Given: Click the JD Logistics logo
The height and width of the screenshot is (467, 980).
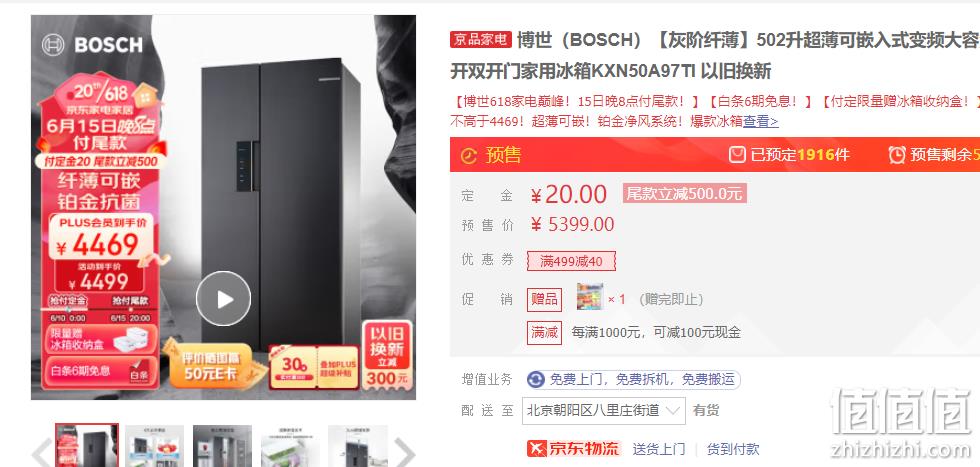Looking at the screenshot, I should point(573,448).
